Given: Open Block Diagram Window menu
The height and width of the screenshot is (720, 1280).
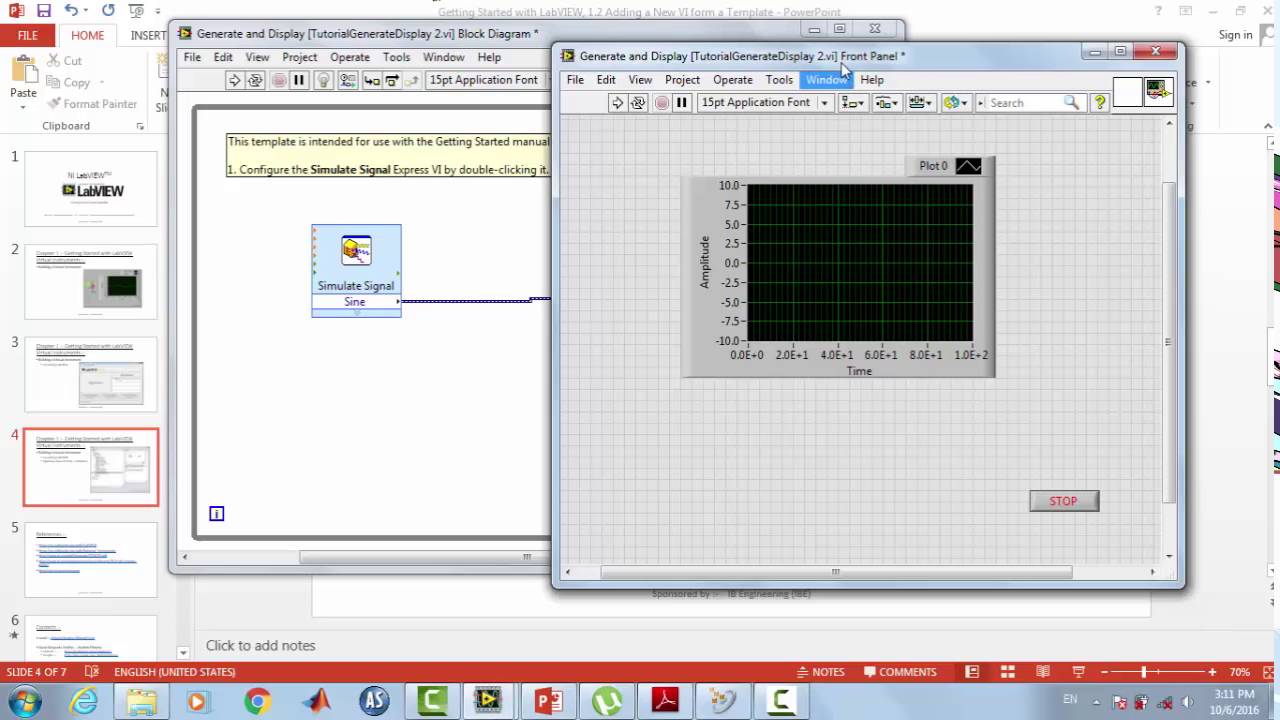Looking at the screenshot, I should tap(443, 57).
